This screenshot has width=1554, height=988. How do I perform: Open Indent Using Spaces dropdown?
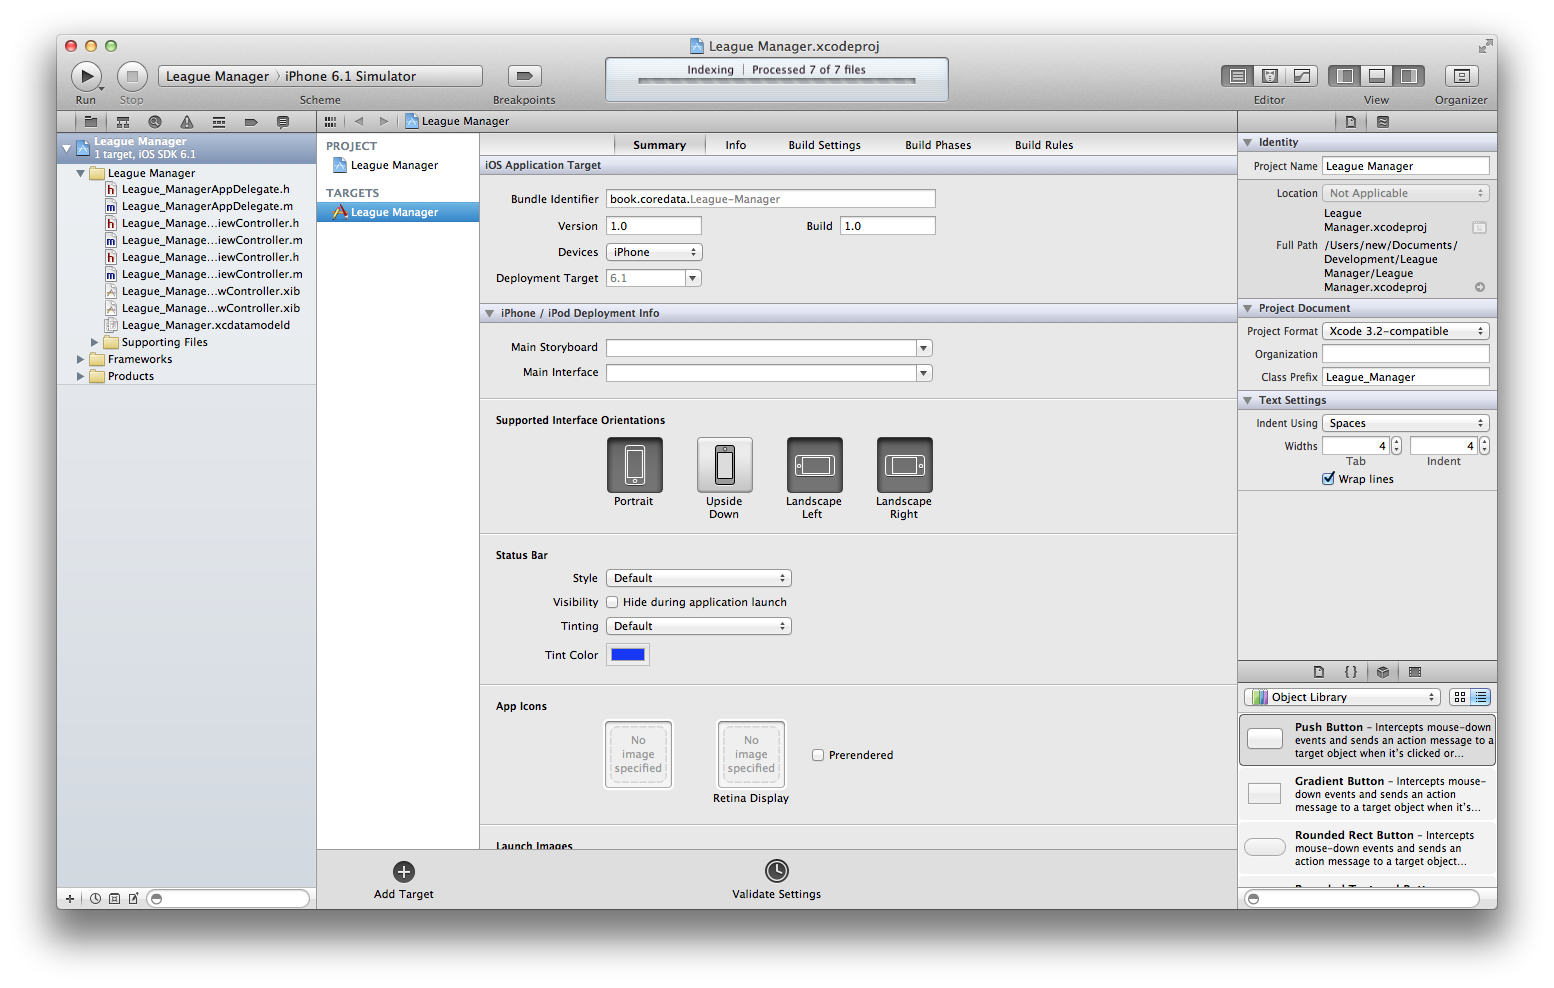1406,423
